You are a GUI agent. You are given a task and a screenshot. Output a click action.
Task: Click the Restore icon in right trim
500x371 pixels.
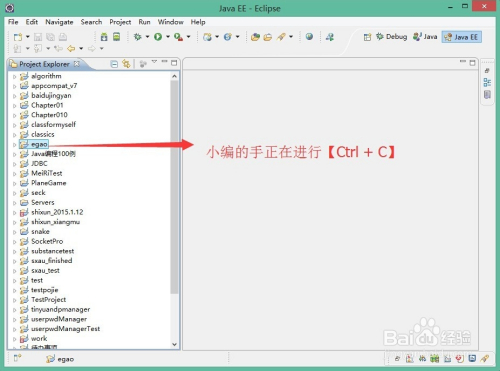click(487, 71)
